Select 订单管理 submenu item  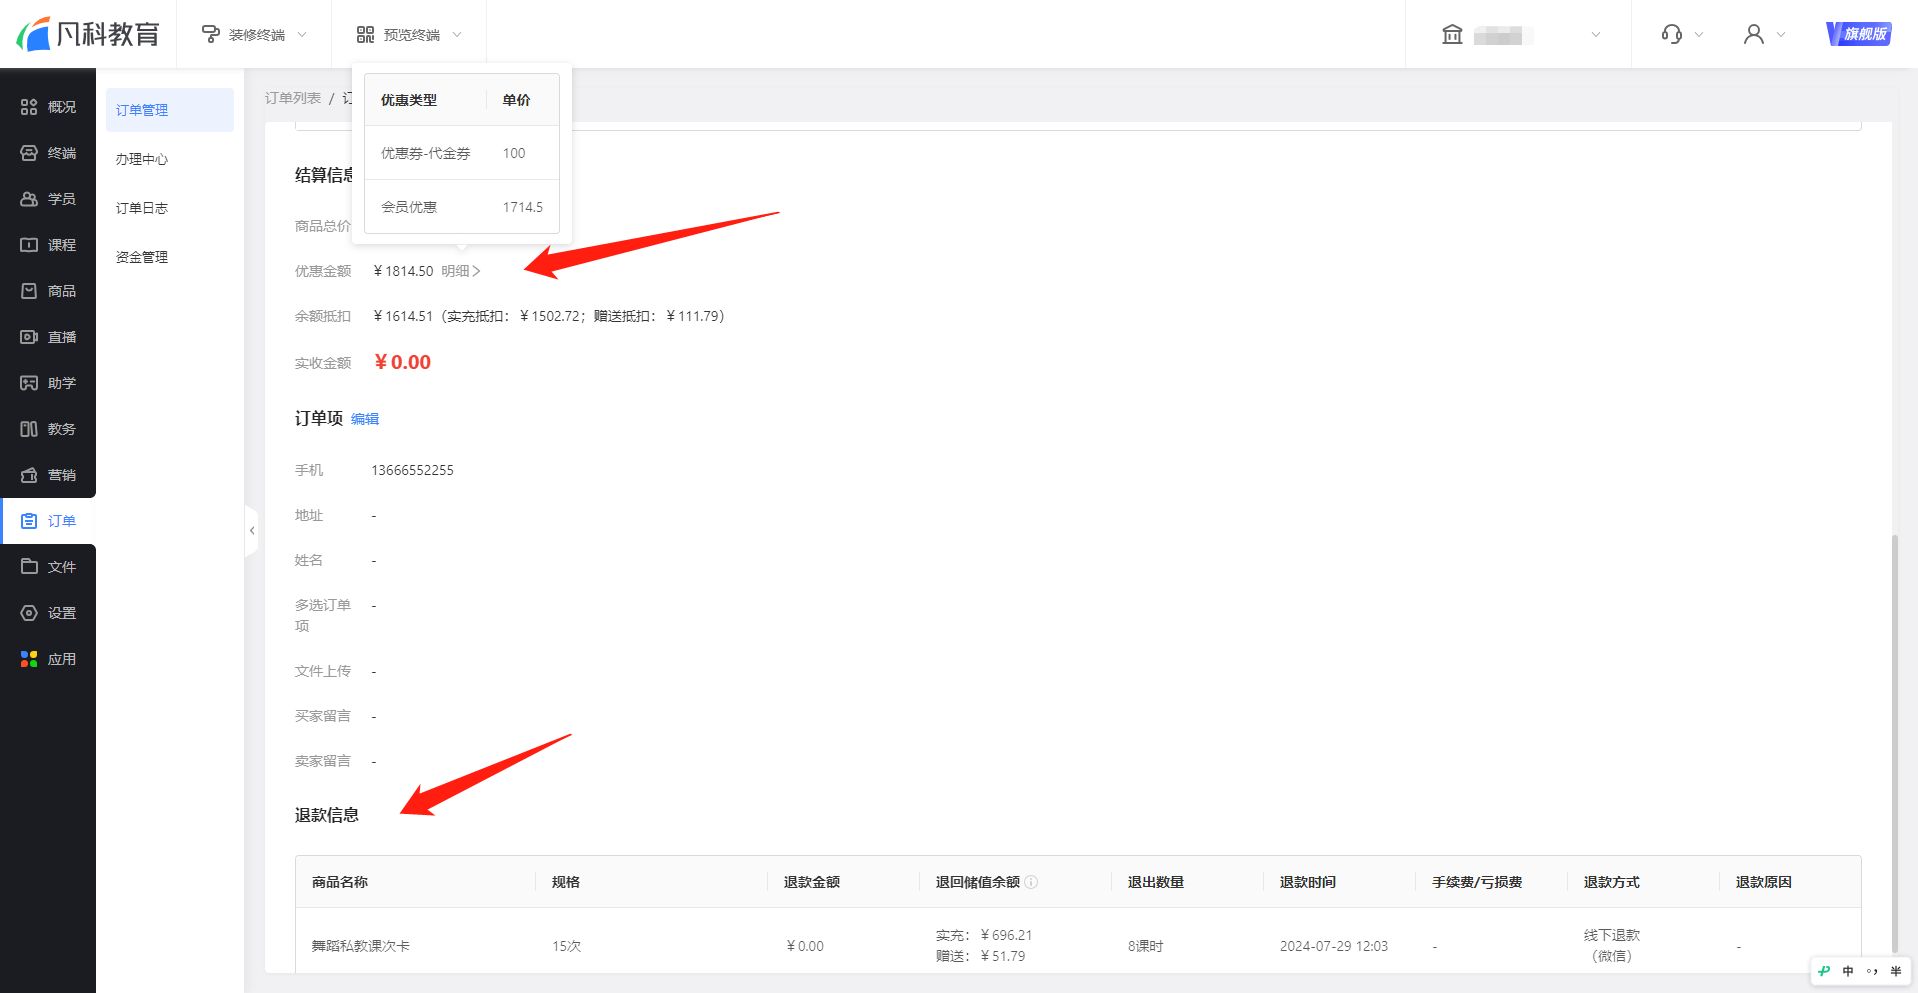tap(170, 110)
